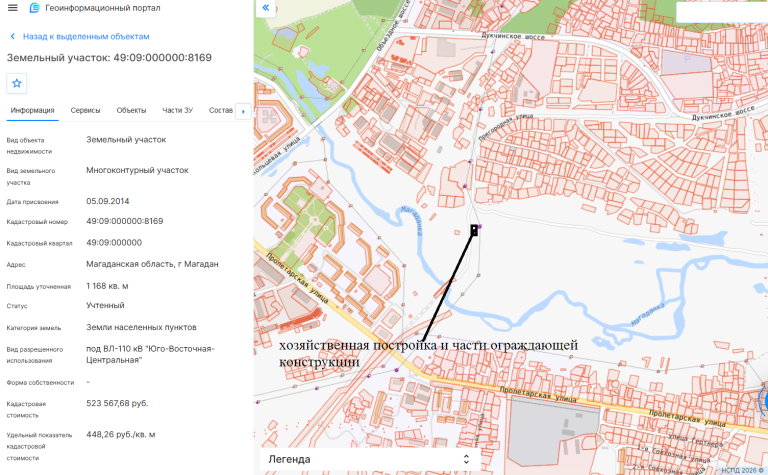Select address 'Магаданская область, г Магадан'

pyautogui.click(x=152, y=264)
